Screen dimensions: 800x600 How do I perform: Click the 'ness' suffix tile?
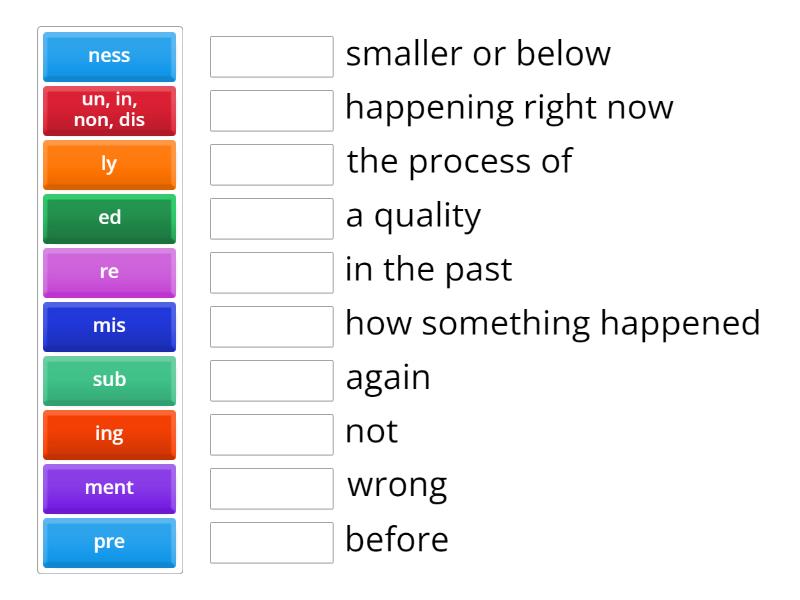(x=110, y=56)
